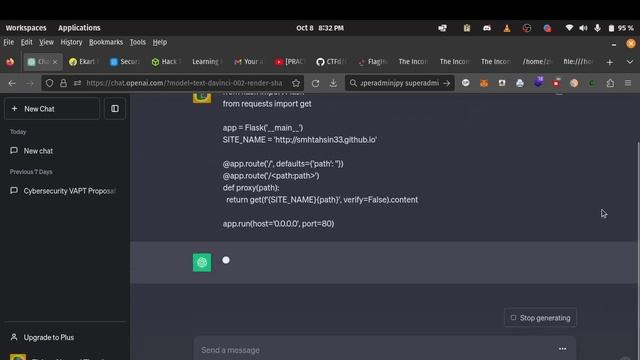This screenshot has width=640, height=360.
Task: Bookmark page with star icon
Action: tap(296, 83)
